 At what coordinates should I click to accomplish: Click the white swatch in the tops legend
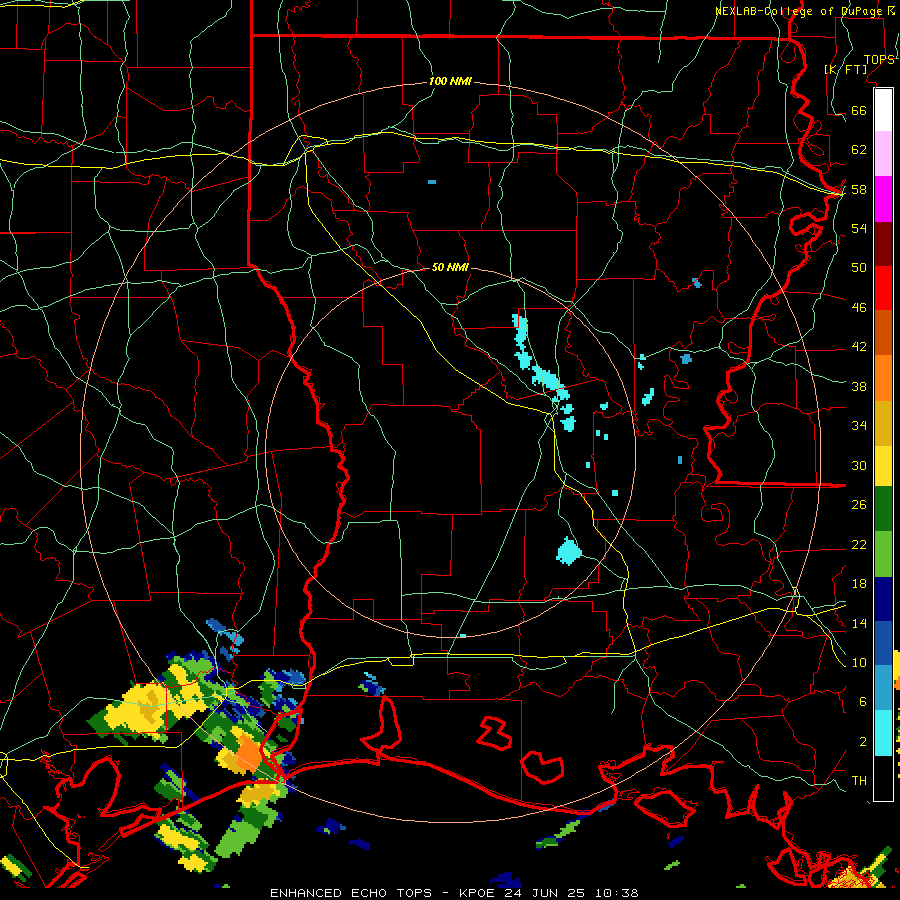pos(883,110)
